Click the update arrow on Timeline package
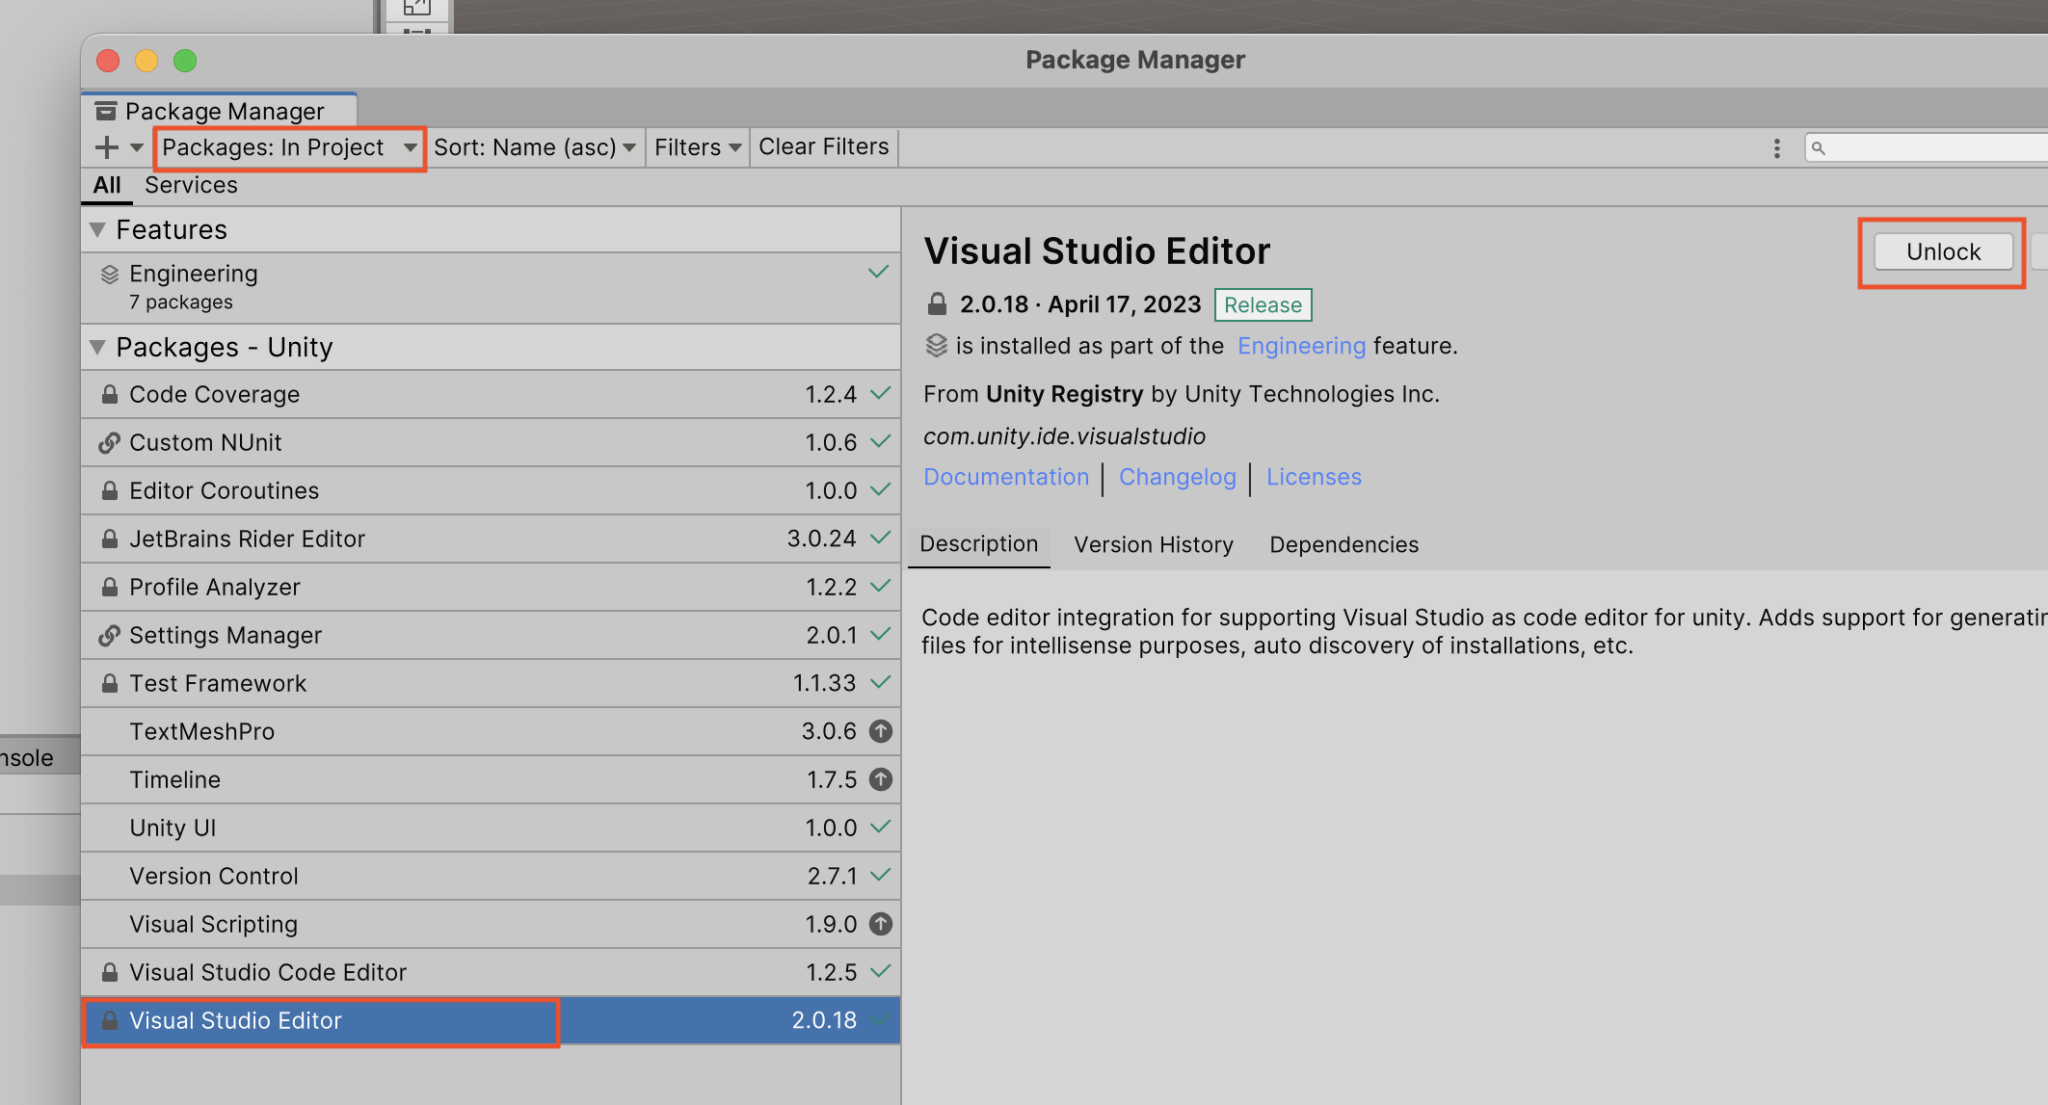 (x=879, y=779)
